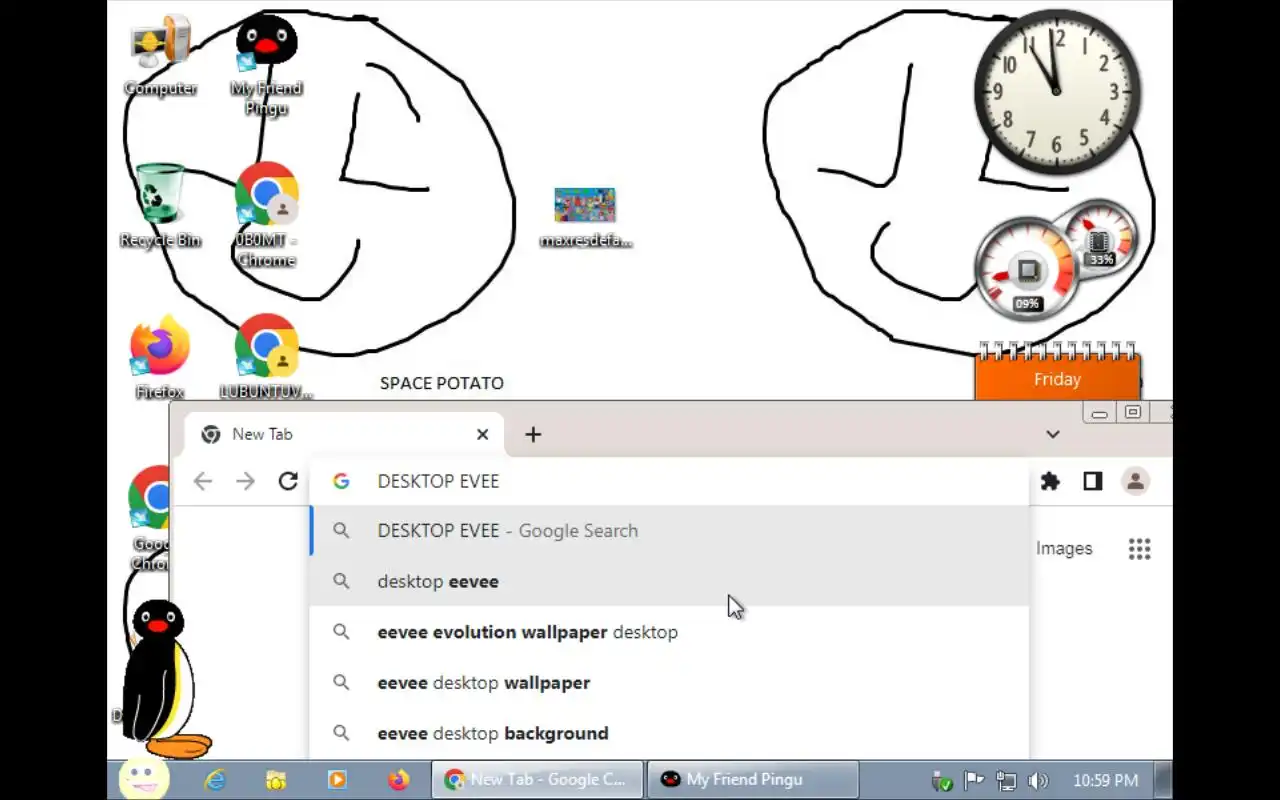Open the Google Chrome desktop shortcut behind window
This screenshot has height=800, width=1280.
[x=150, y=517]
